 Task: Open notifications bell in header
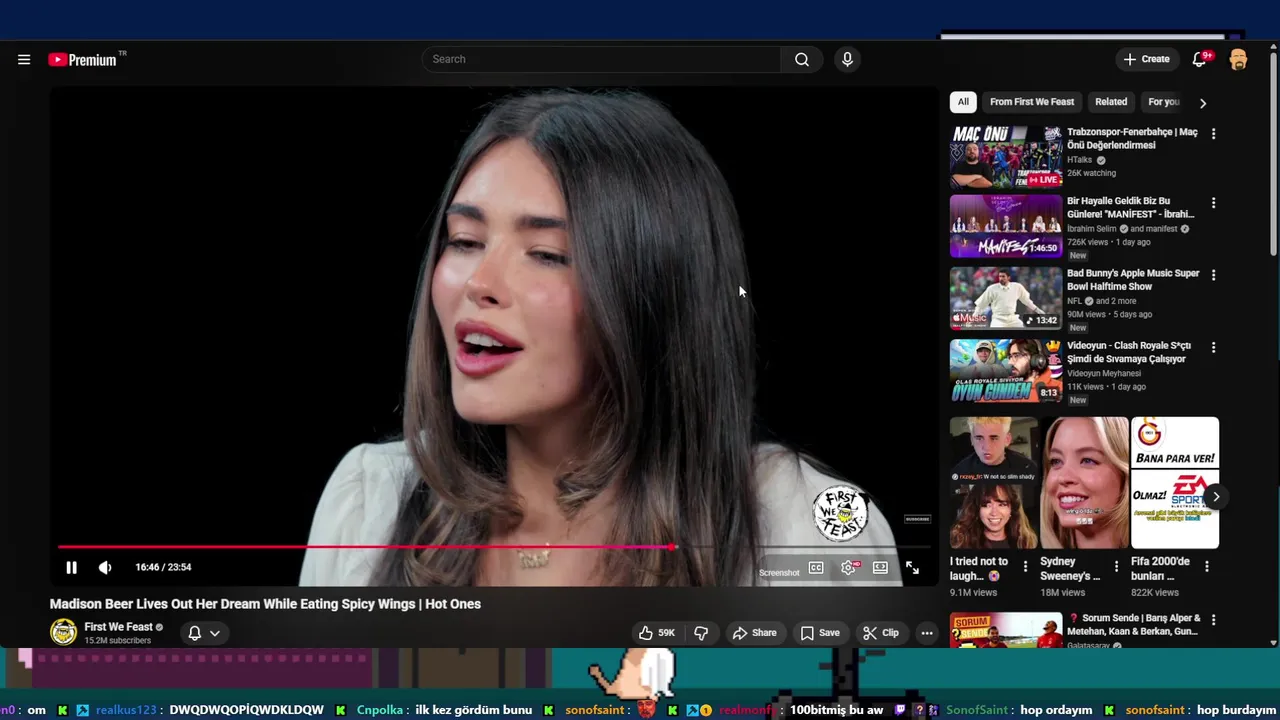(x=1199, y=59)
